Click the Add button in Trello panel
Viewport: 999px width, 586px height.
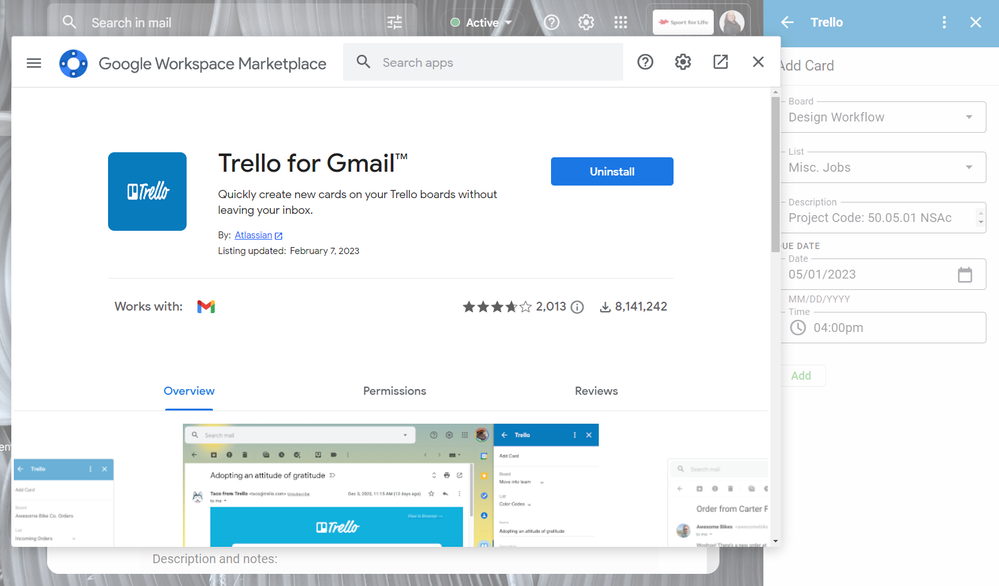coord(801,375)
